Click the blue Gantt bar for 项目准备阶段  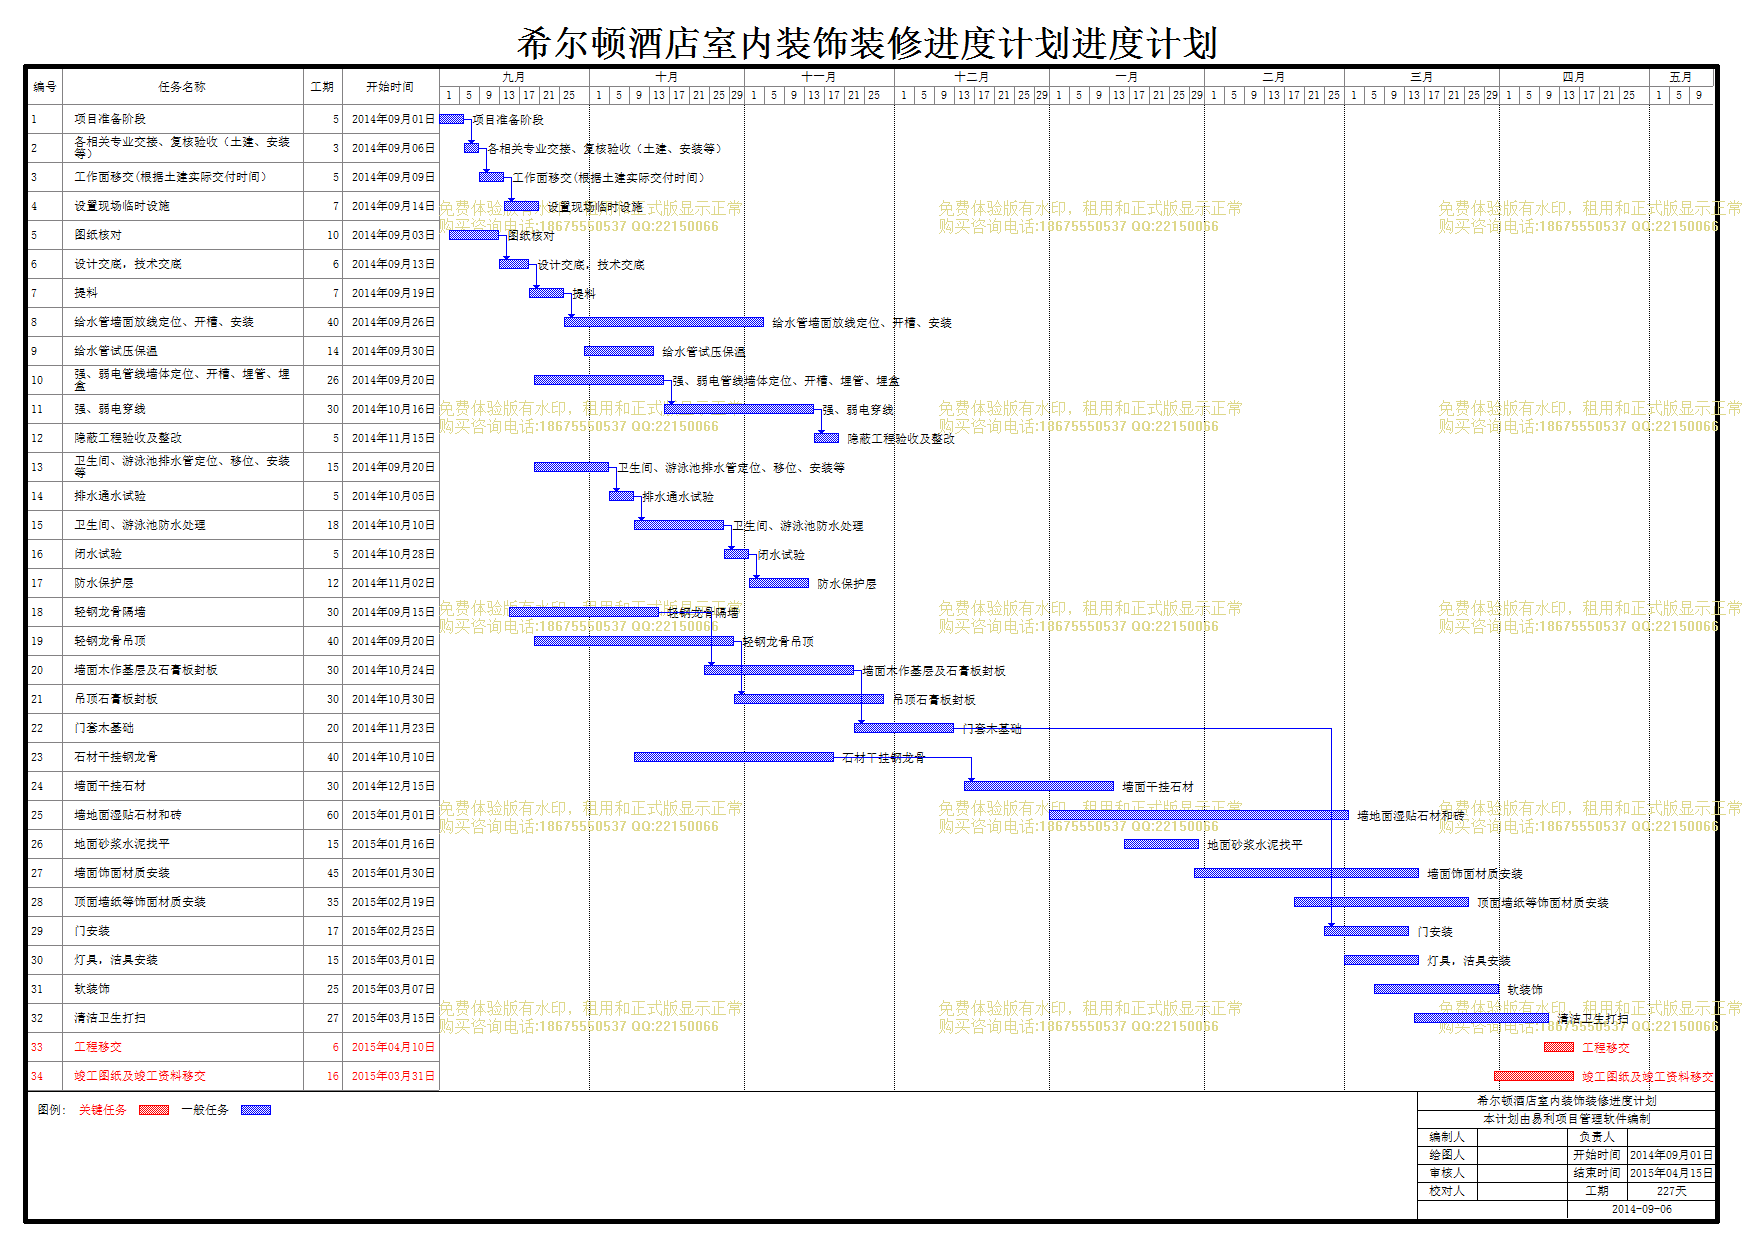tap(452, 119)
